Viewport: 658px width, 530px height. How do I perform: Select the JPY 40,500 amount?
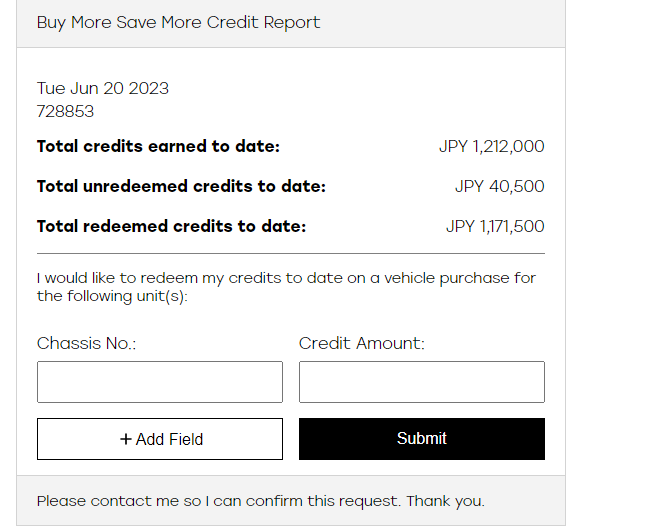point(500,186)
